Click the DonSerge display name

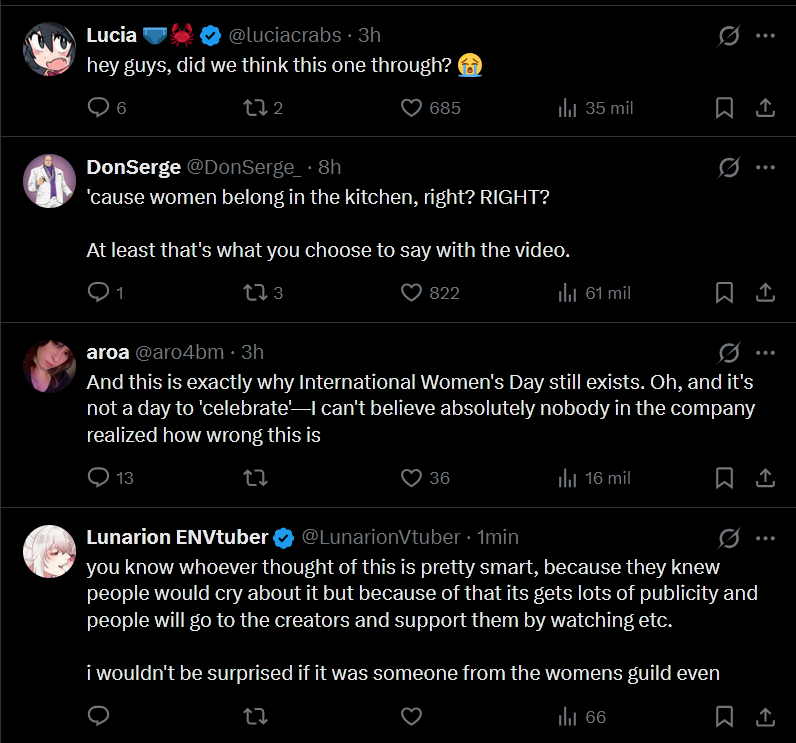pos(134,167)
